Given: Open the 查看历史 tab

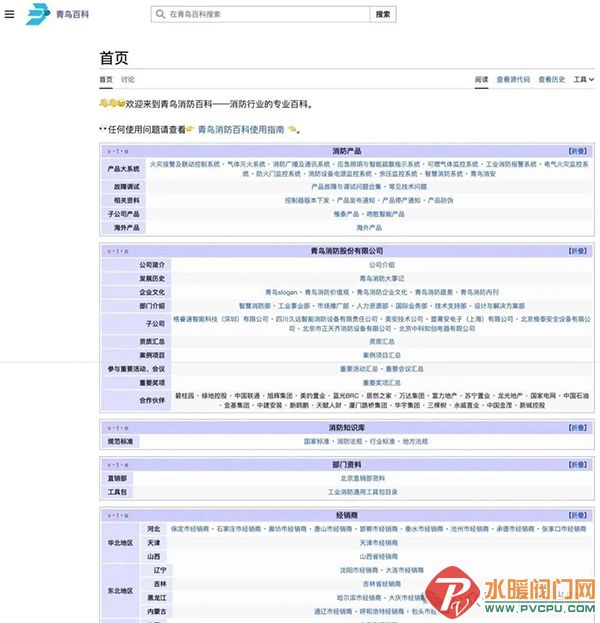Looking at the screenshot, I should (551, 80).
